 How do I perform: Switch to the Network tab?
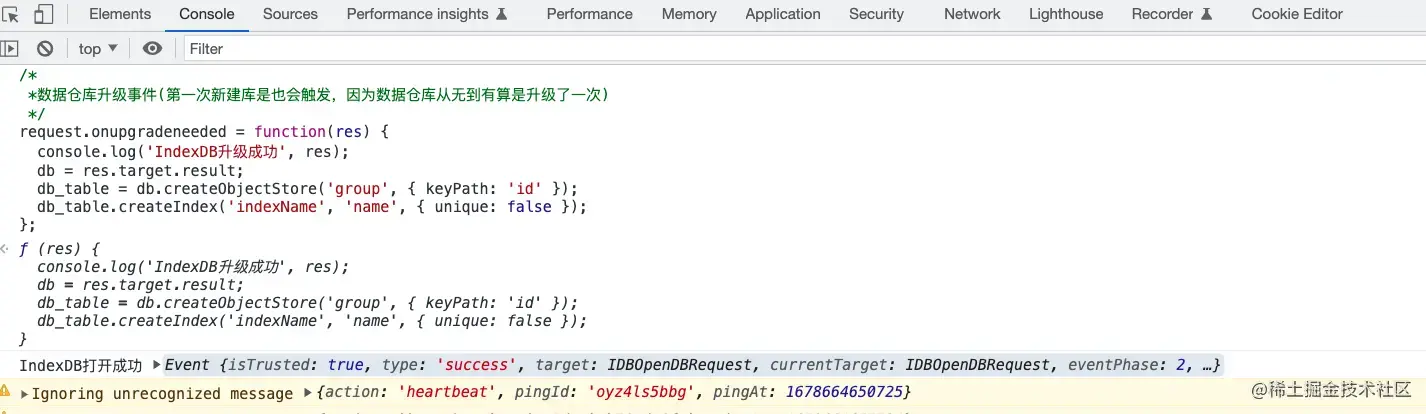[x=972, y=14]
